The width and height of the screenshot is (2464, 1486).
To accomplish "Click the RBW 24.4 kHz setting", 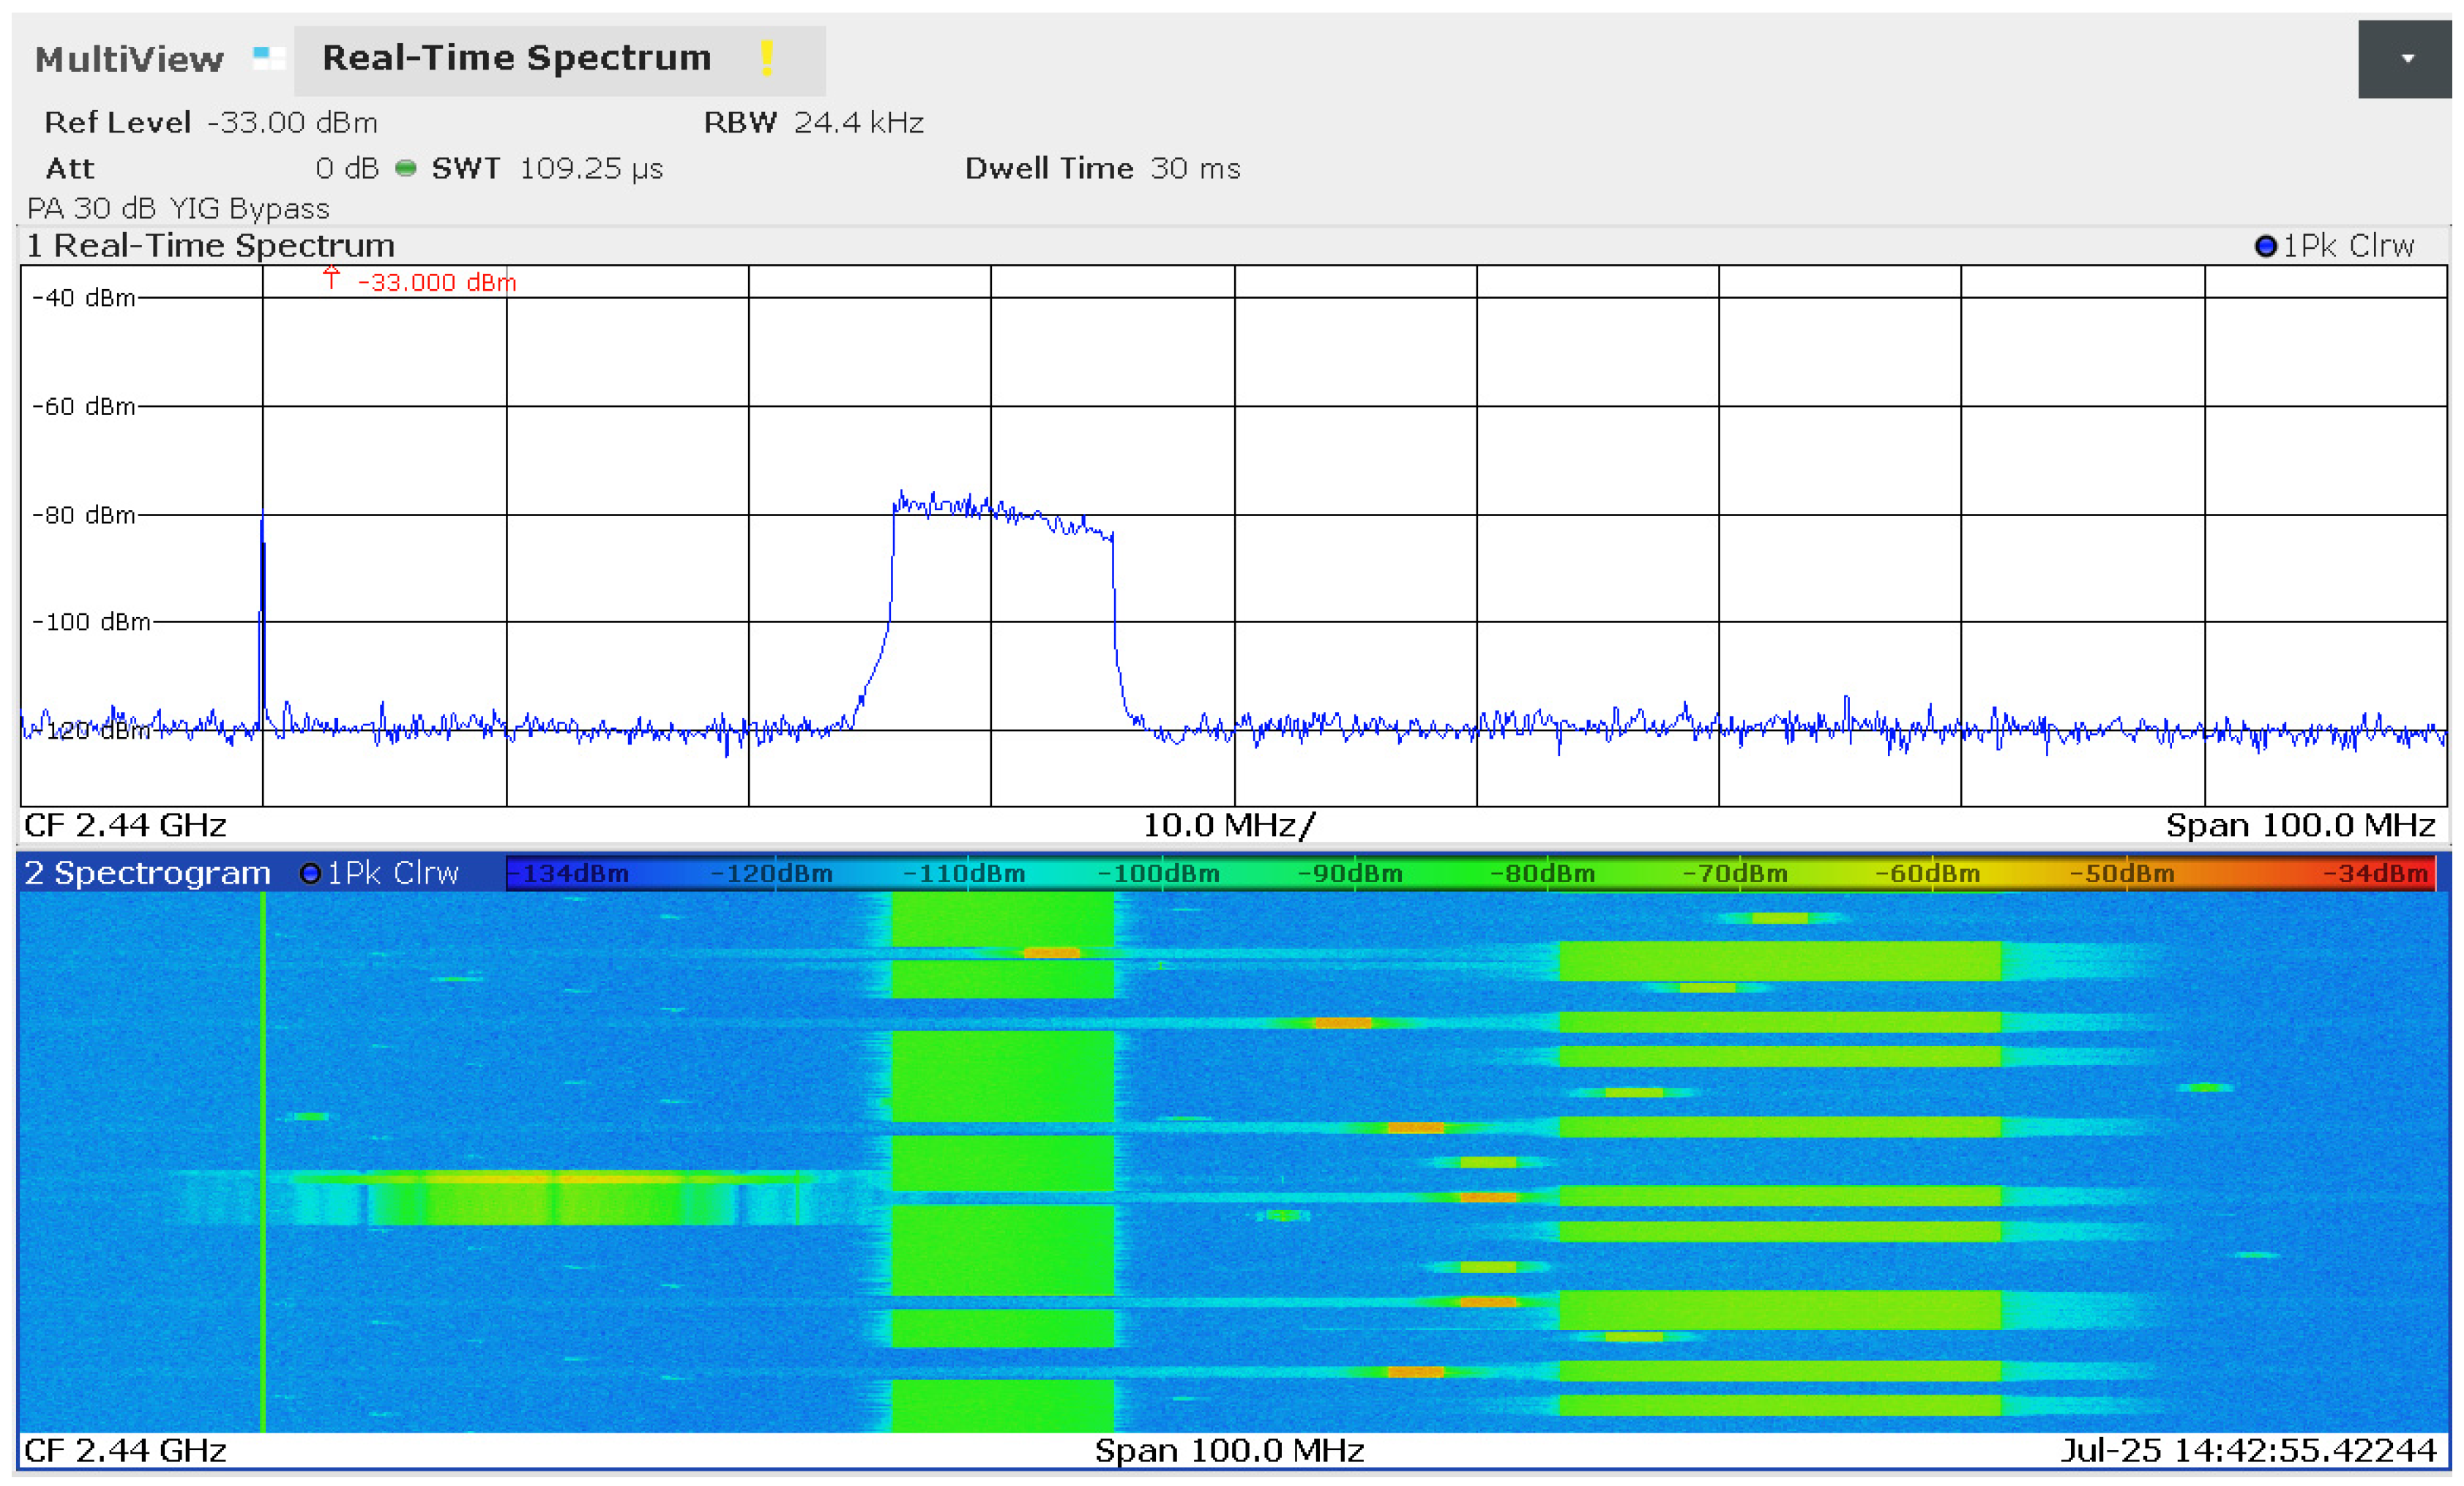I will click(x=813, y=123).
